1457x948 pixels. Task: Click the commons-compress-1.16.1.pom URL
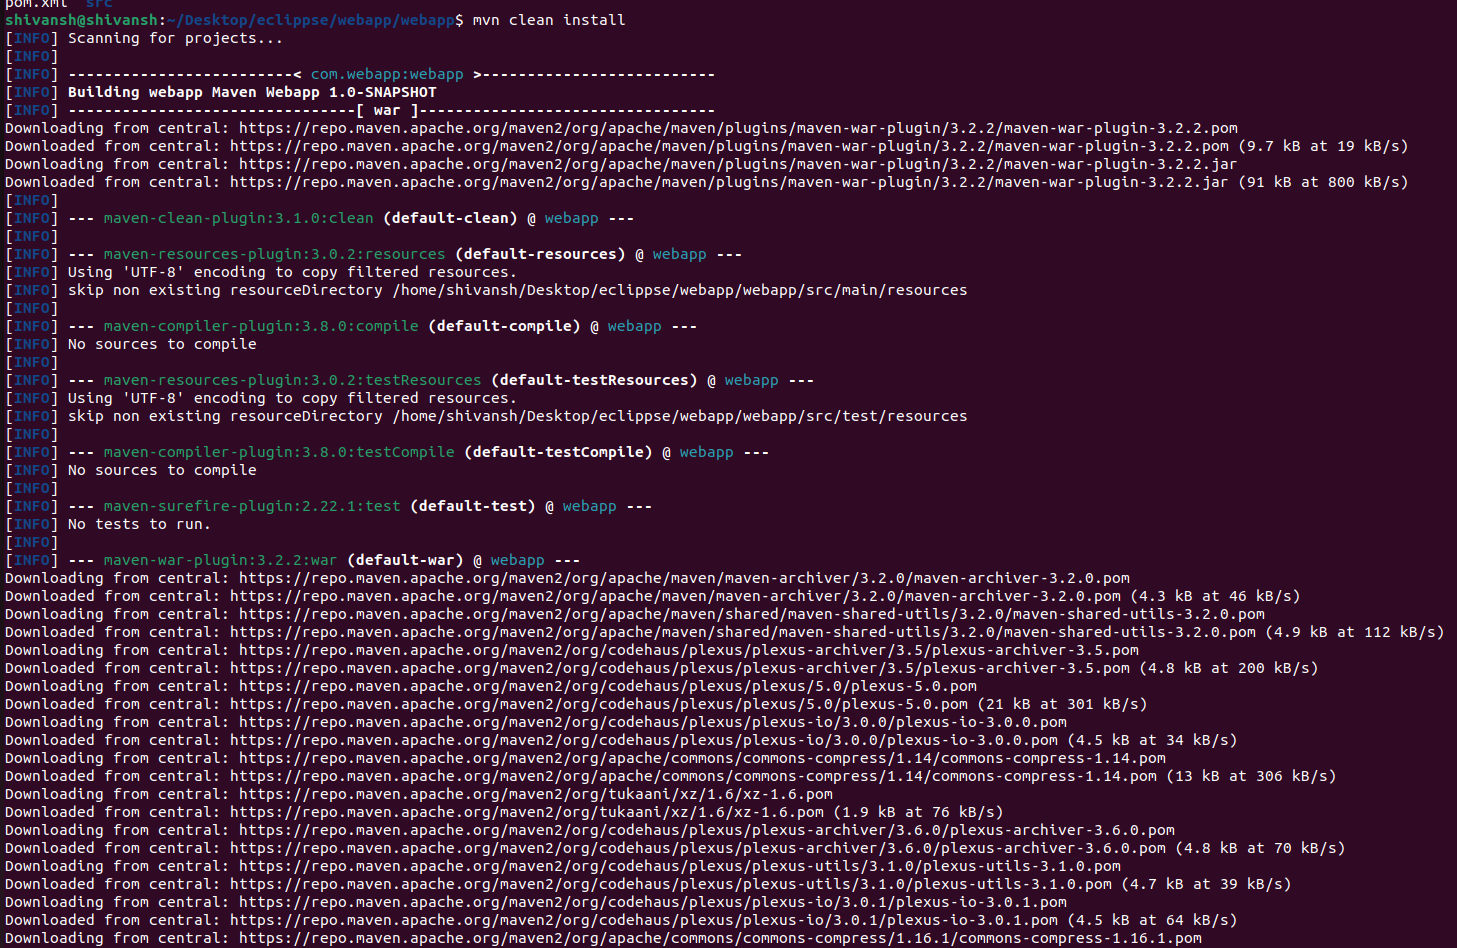click(x=720, y=938)
